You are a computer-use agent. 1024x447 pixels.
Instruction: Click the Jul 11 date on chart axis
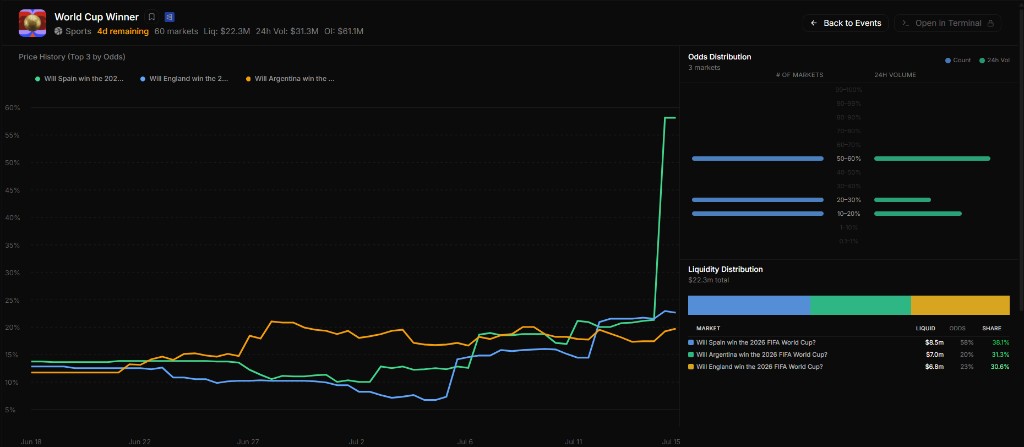pos(573,442)
